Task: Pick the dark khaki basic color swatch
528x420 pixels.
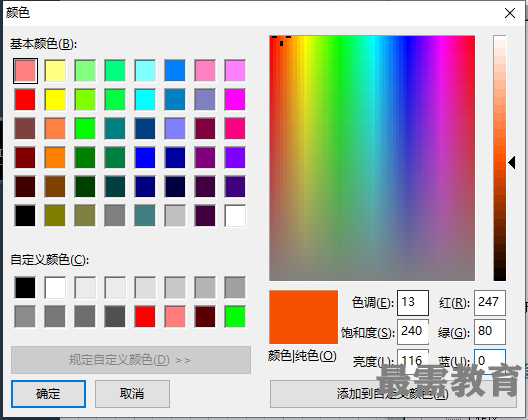Action: (x=85, y=216)
